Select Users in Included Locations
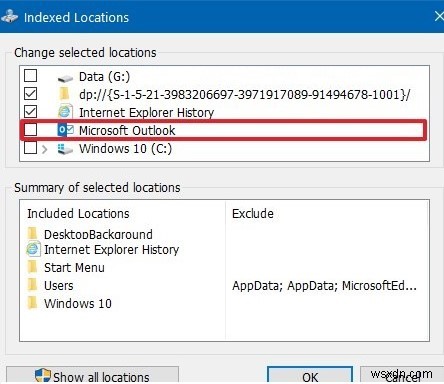The image size is (444, 384). pyautogui.click(x=59, y=286)
